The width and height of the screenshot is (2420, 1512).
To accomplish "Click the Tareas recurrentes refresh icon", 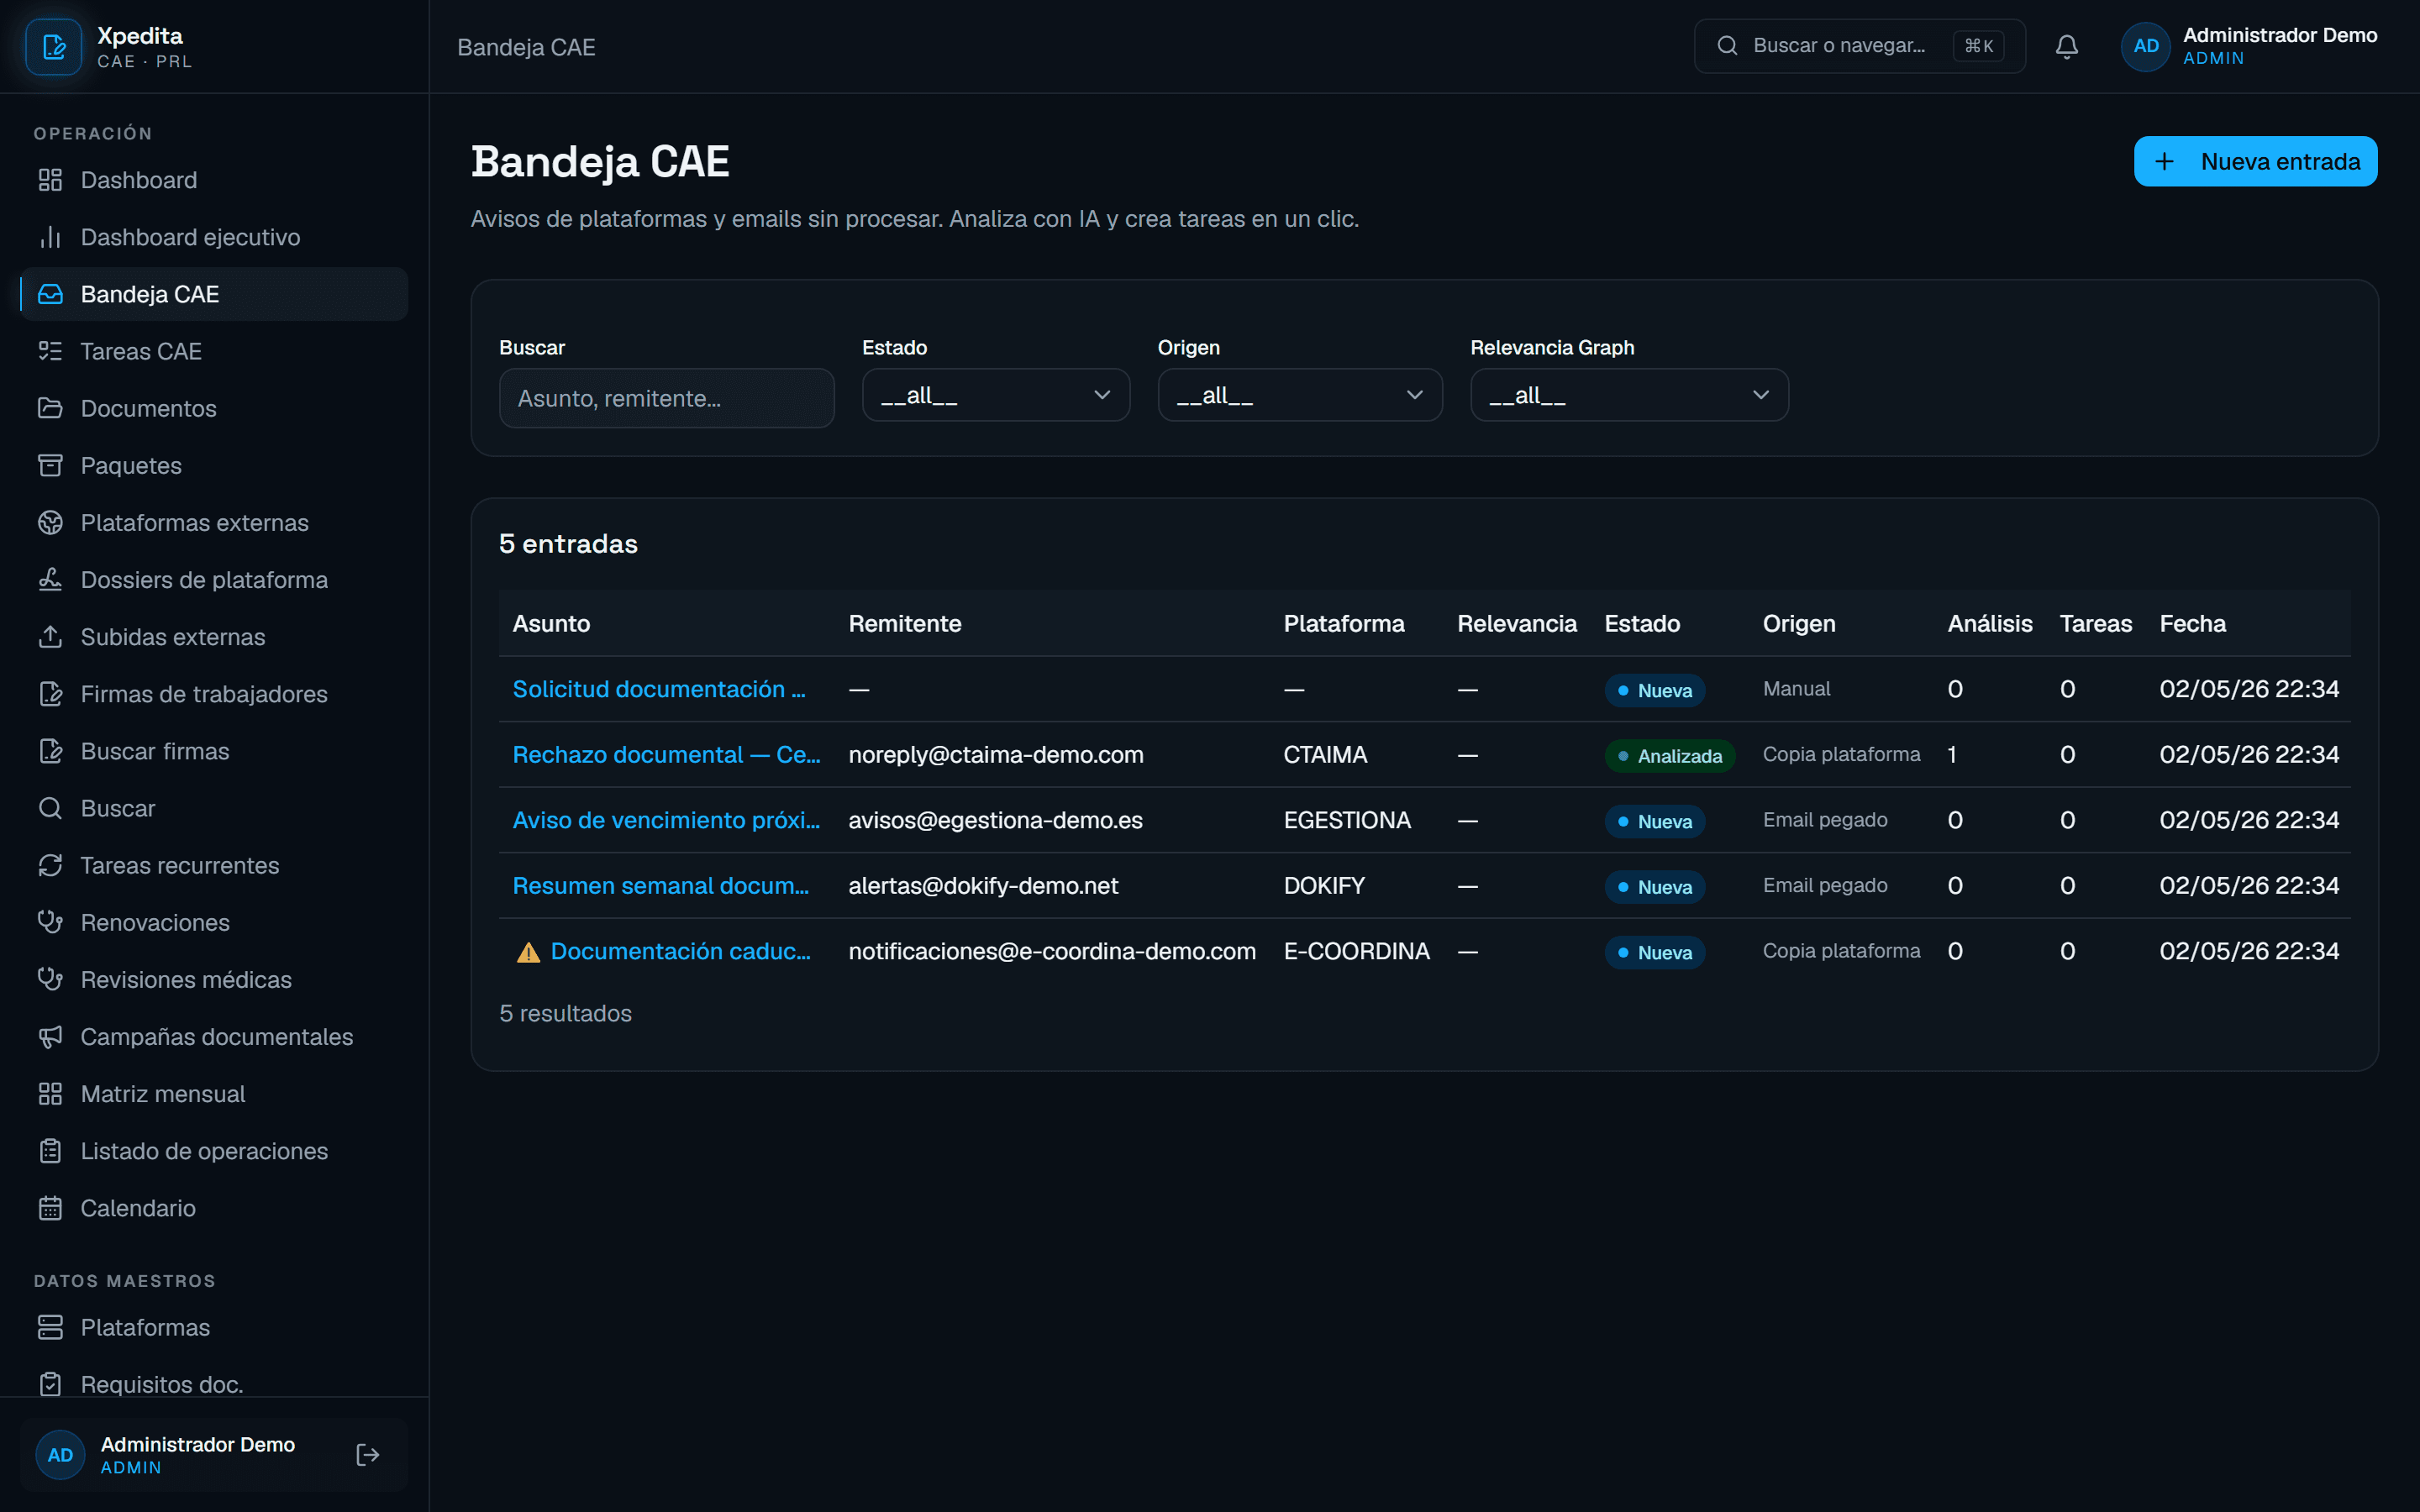I will coord(50,865).
